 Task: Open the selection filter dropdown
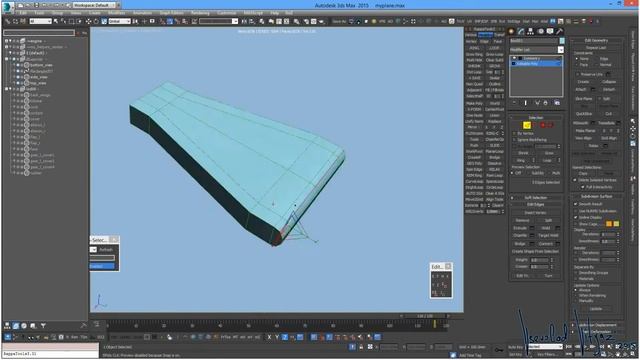40,21
